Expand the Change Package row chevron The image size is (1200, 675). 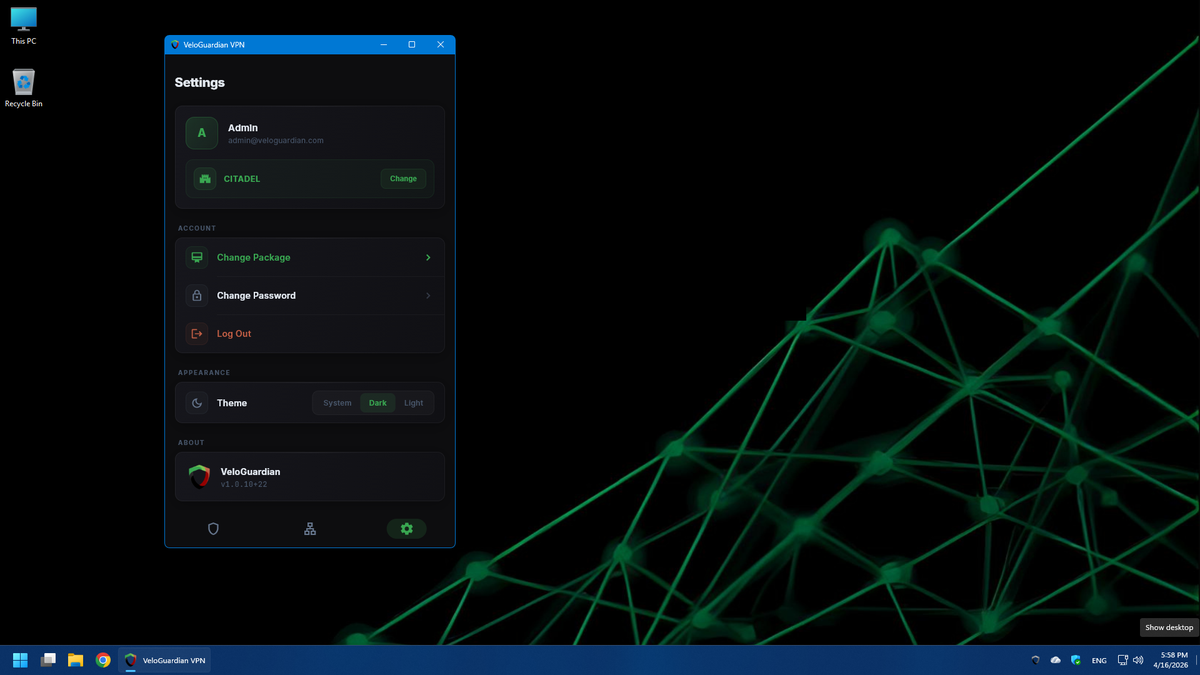coord(428,257)
